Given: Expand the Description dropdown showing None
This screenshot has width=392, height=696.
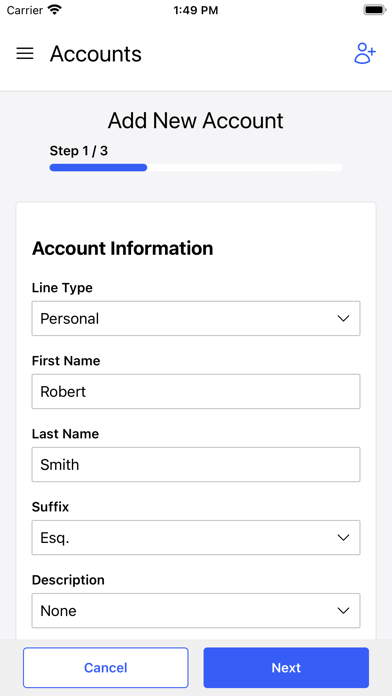Looking at the screenshot, I should click(x=196, y=611).
